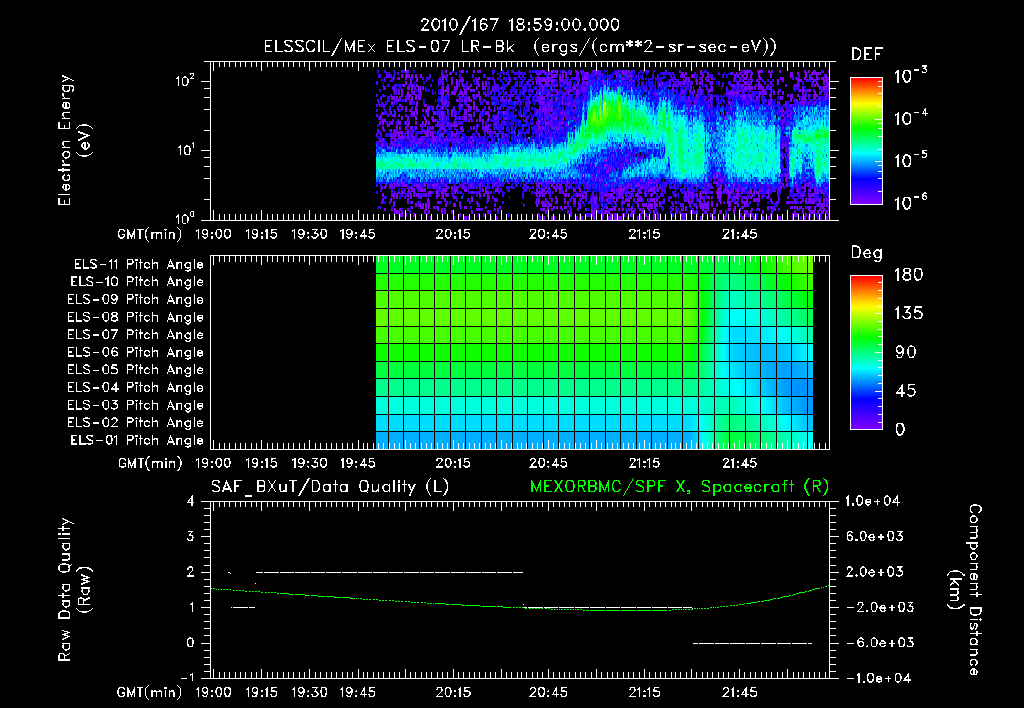Click the ELS-08 Pitch Angle row label
The height and width of the screenshot is (708, 1024).
click(x=135, y=317)
